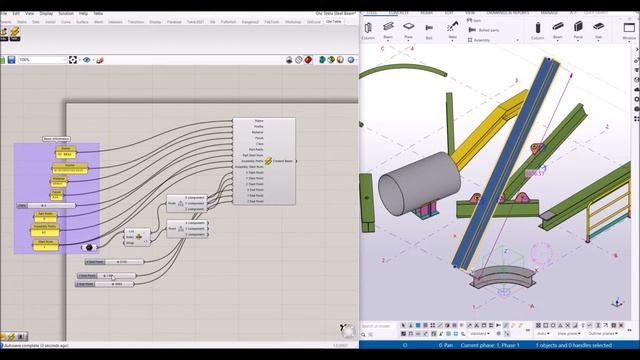Click the zoom extents icon in Grasshopper toolbar
Image resolution: width=640 pixels, height=360 pixels.
pyautogui.click(x=73, y=60)
